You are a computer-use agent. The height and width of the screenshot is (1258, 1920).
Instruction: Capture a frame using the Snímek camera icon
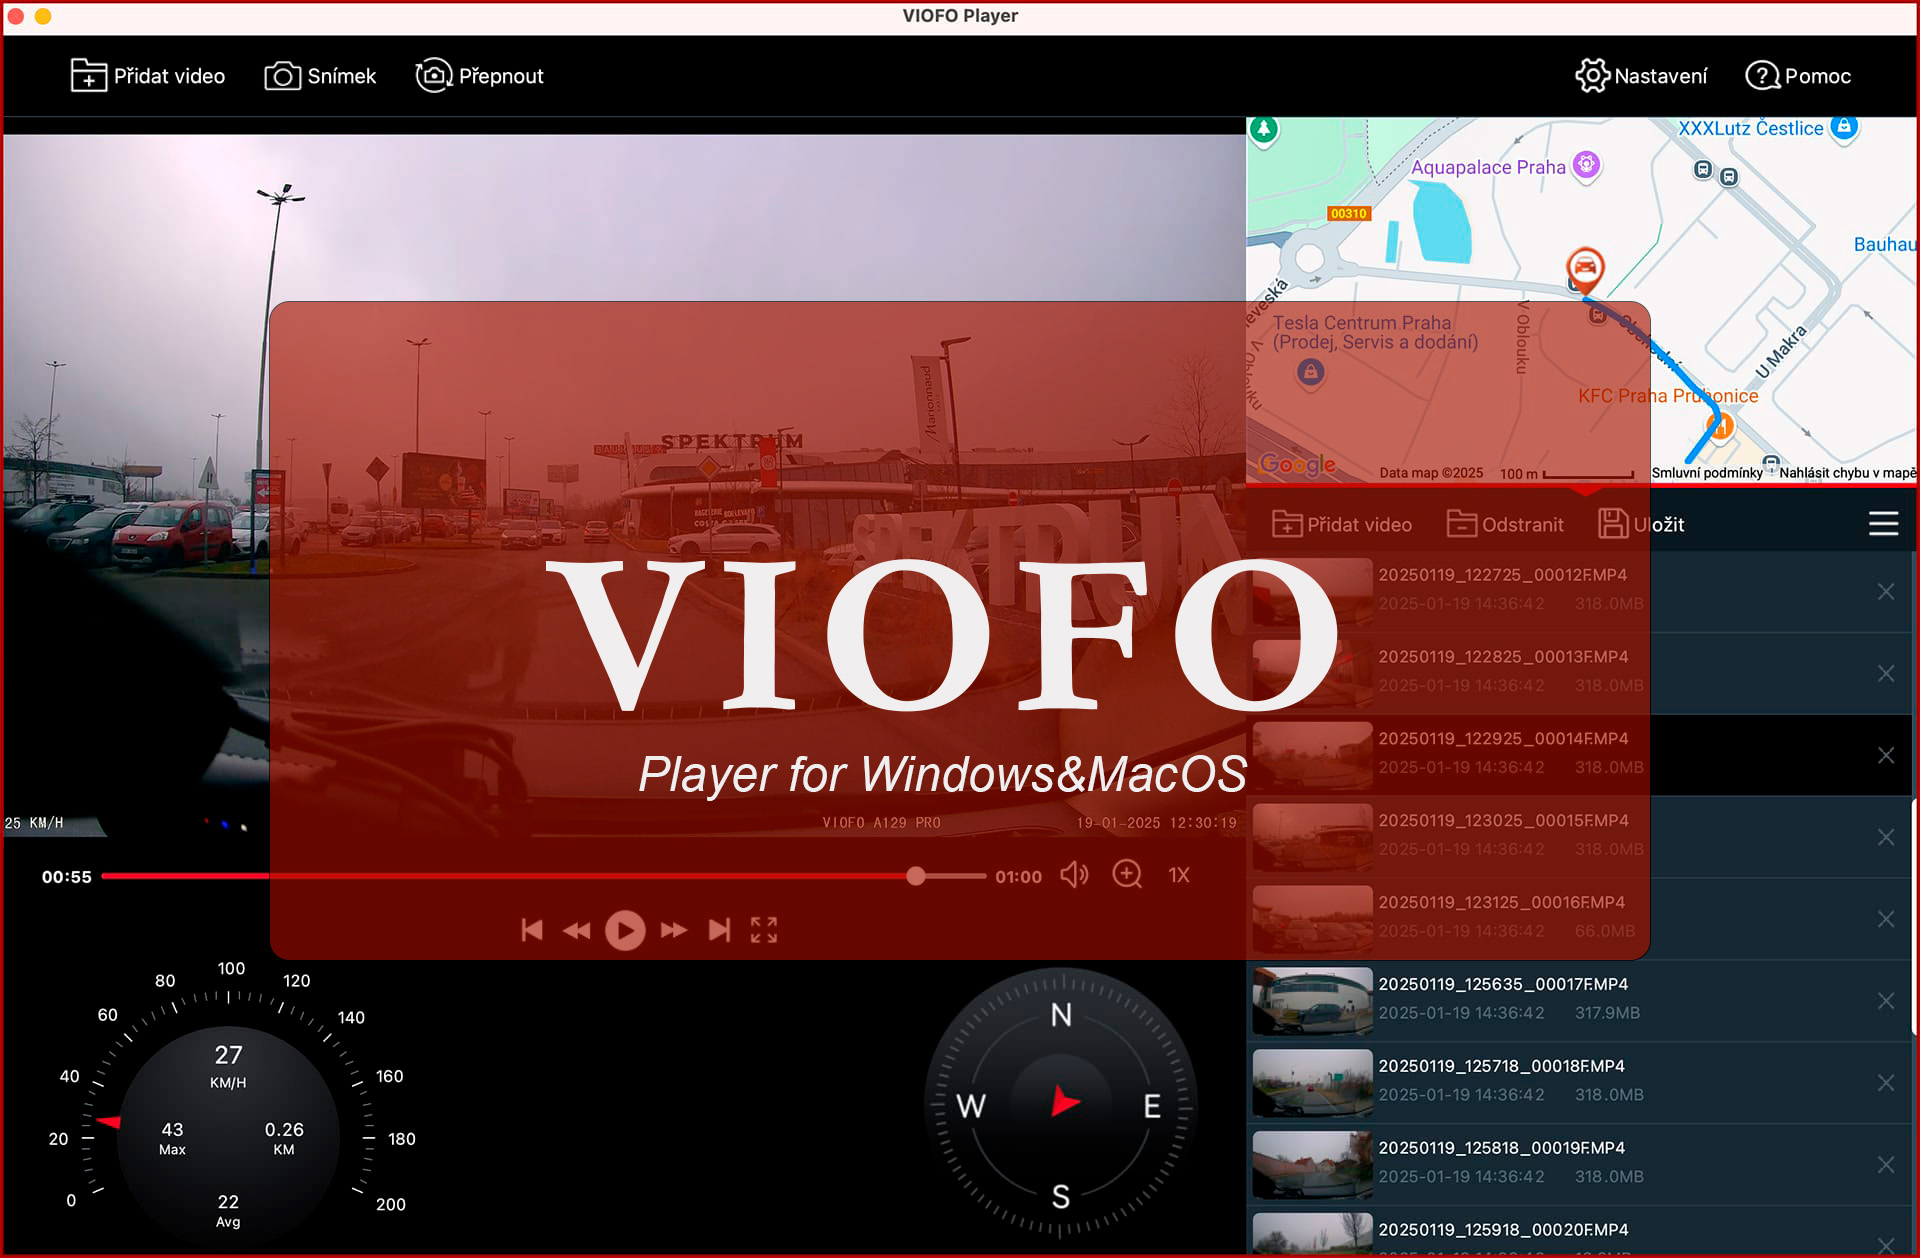point(283,75)
